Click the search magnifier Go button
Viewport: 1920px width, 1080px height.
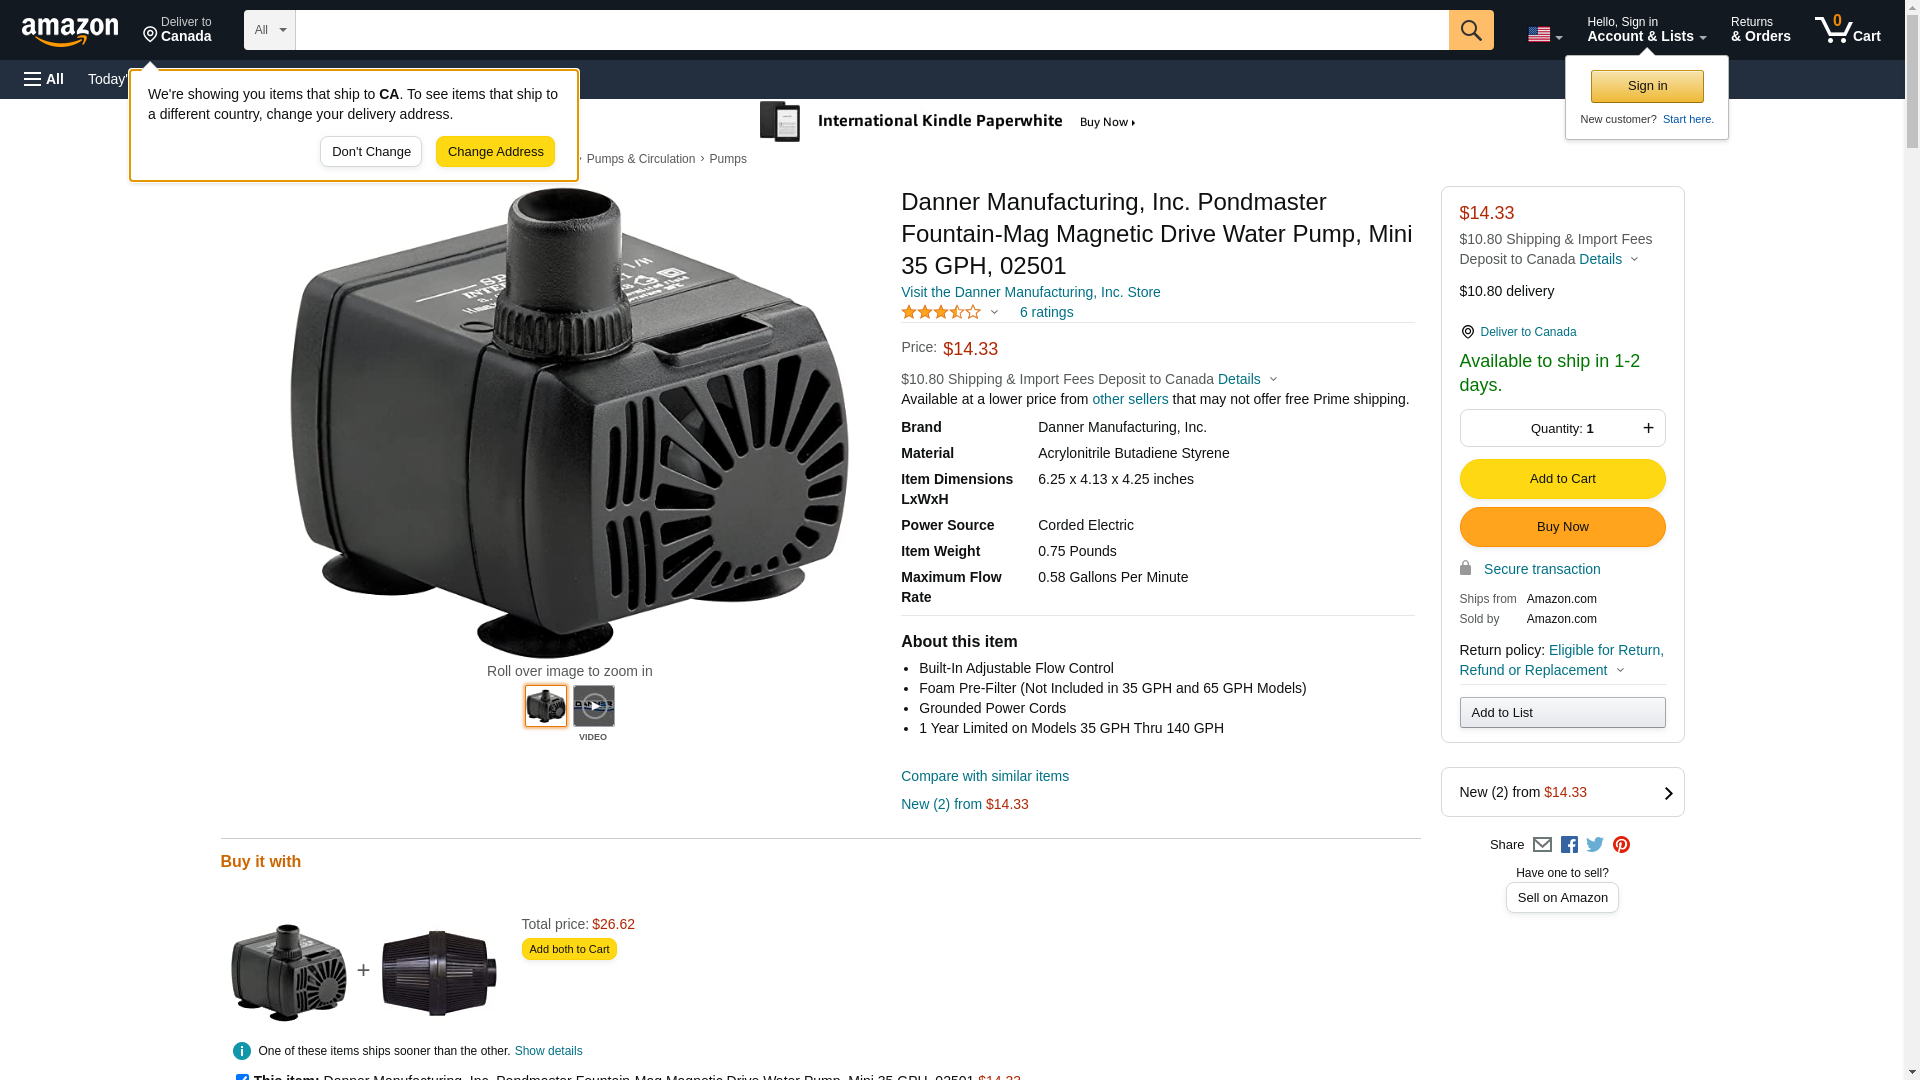[1470, 30]
